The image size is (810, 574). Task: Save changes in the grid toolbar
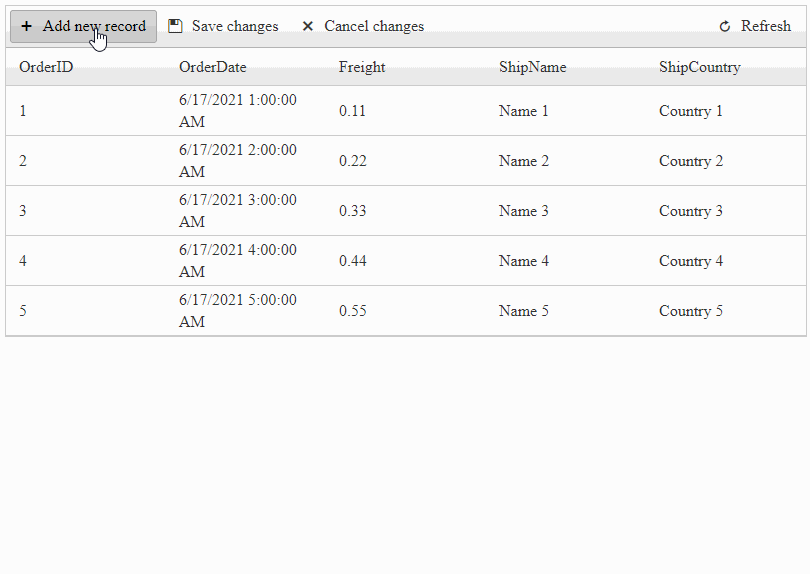point(223,26)
